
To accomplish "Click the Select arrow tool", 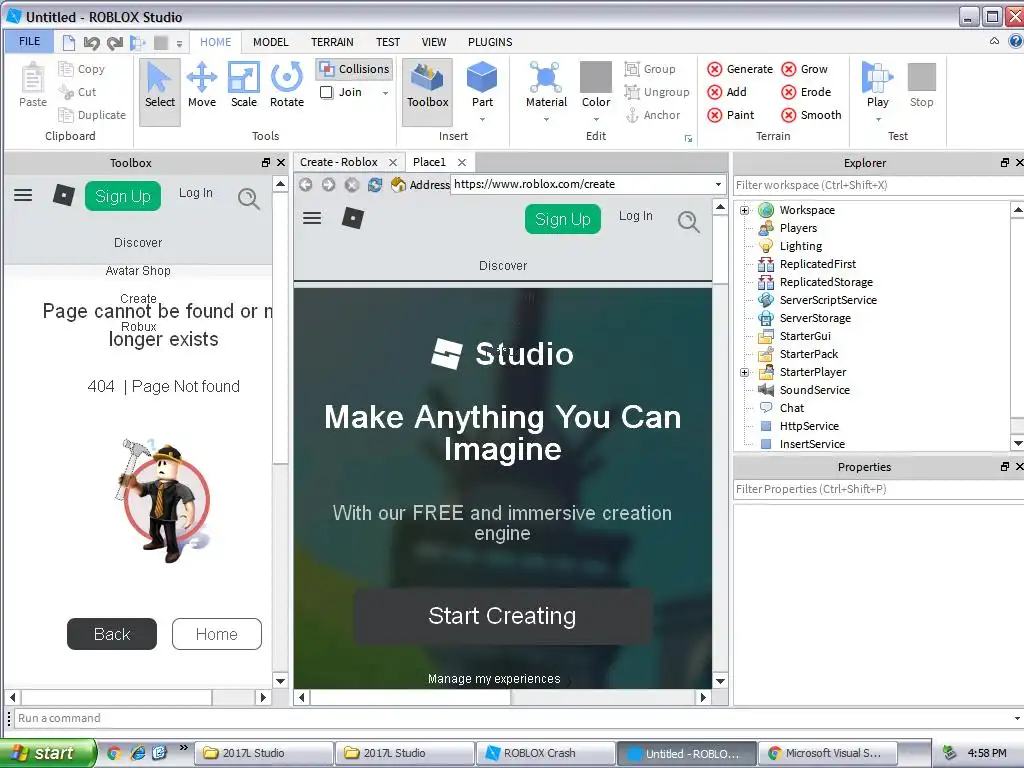I will tap(160, 91).
